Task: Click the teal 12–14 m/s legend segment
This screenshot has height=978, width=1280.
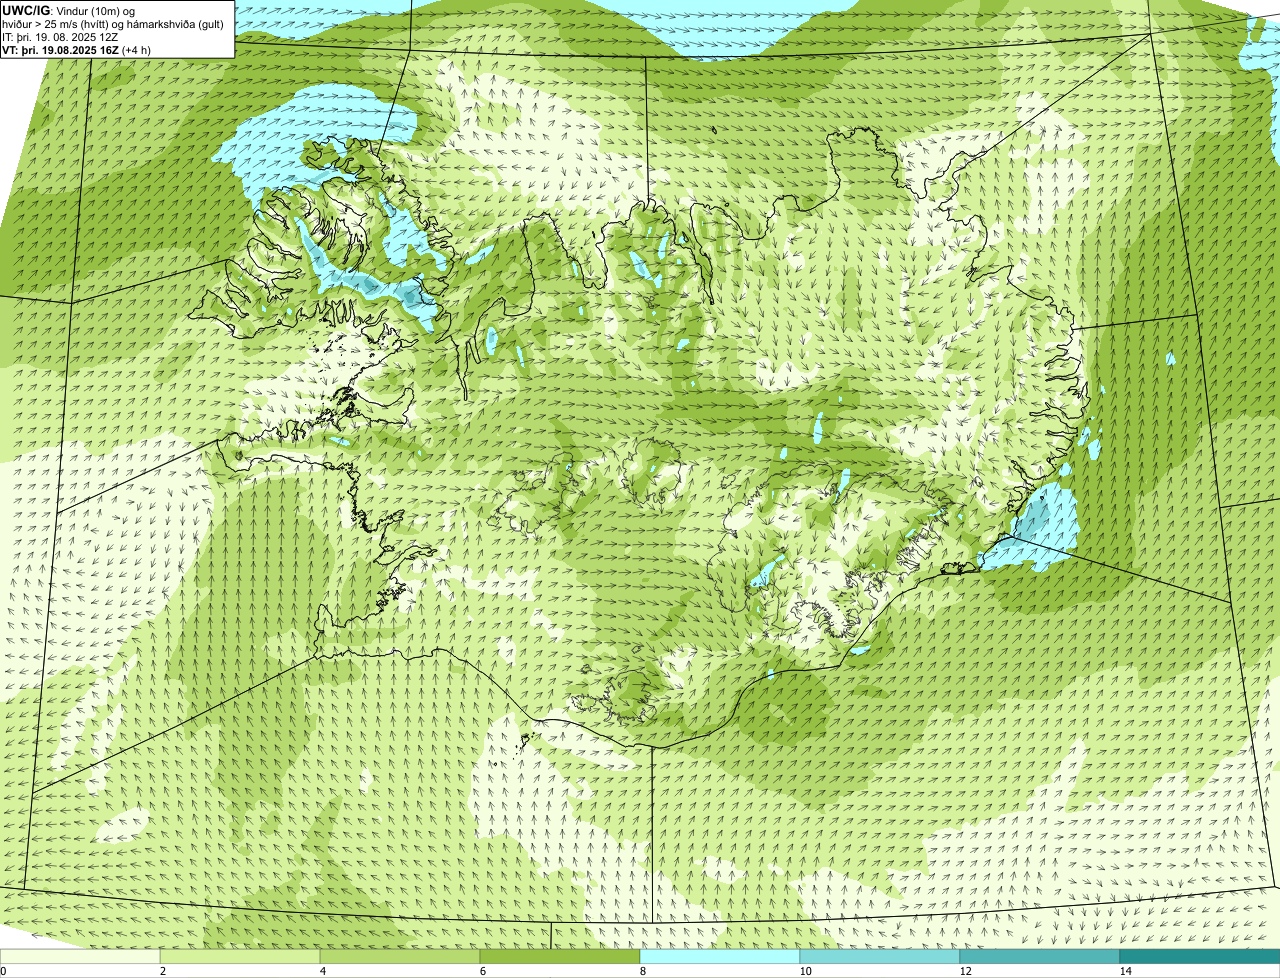Action: tap(1040, 956)
